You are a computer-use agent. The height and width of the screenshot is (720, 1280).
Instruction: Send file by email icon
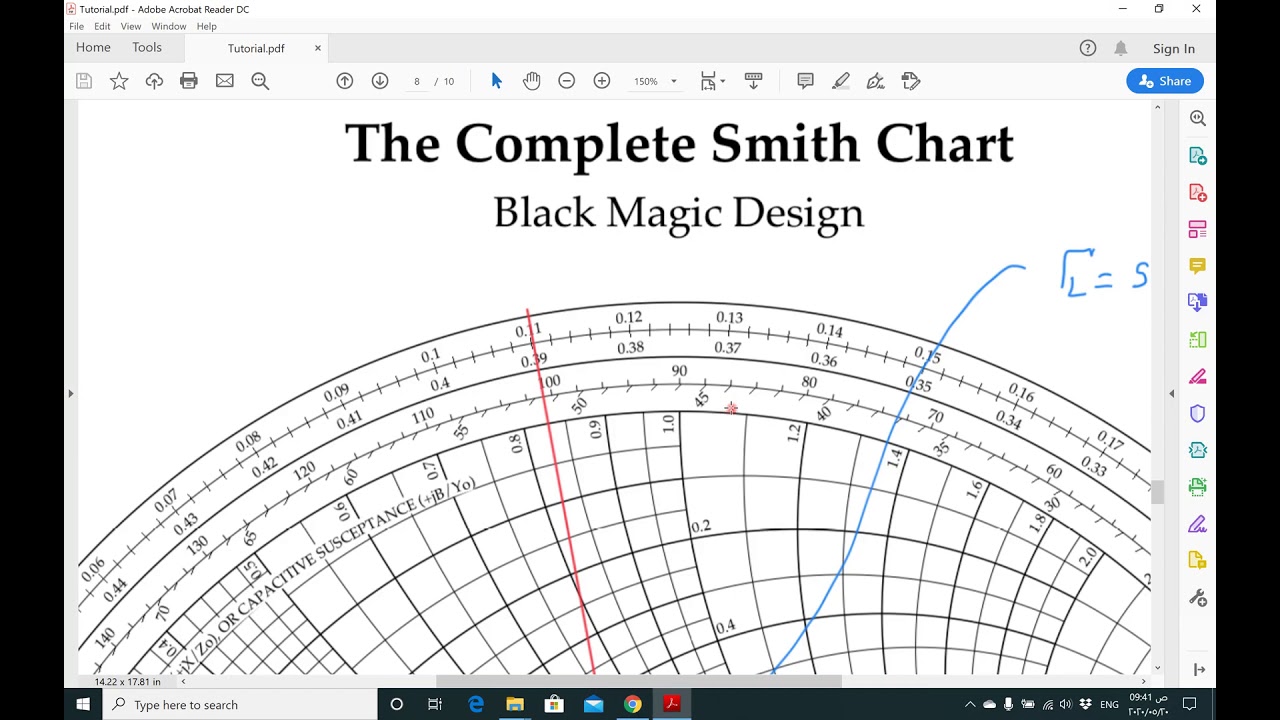[225, 81]
